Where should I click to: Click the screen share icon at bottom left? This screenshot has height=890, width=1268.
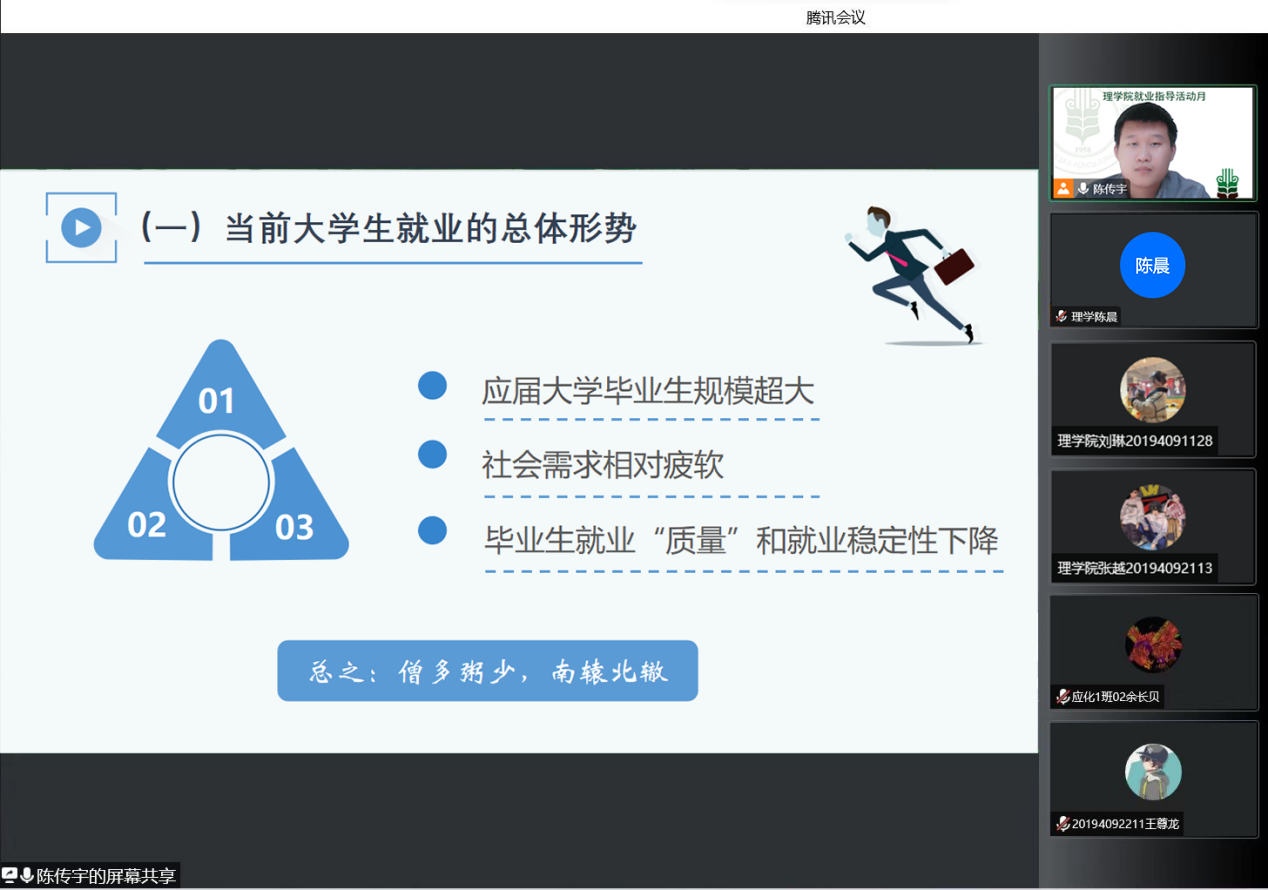pos(10,876)
